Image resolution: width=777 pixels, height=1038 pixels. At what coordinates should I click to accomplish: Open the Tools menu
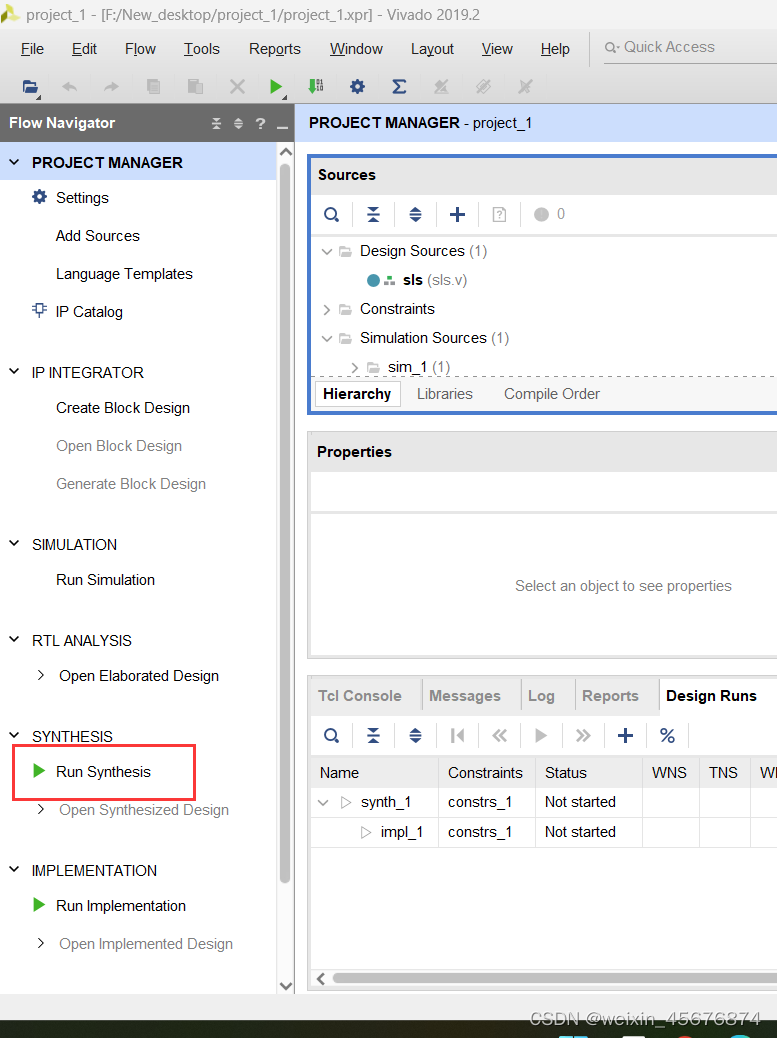[x=202, y=49]
